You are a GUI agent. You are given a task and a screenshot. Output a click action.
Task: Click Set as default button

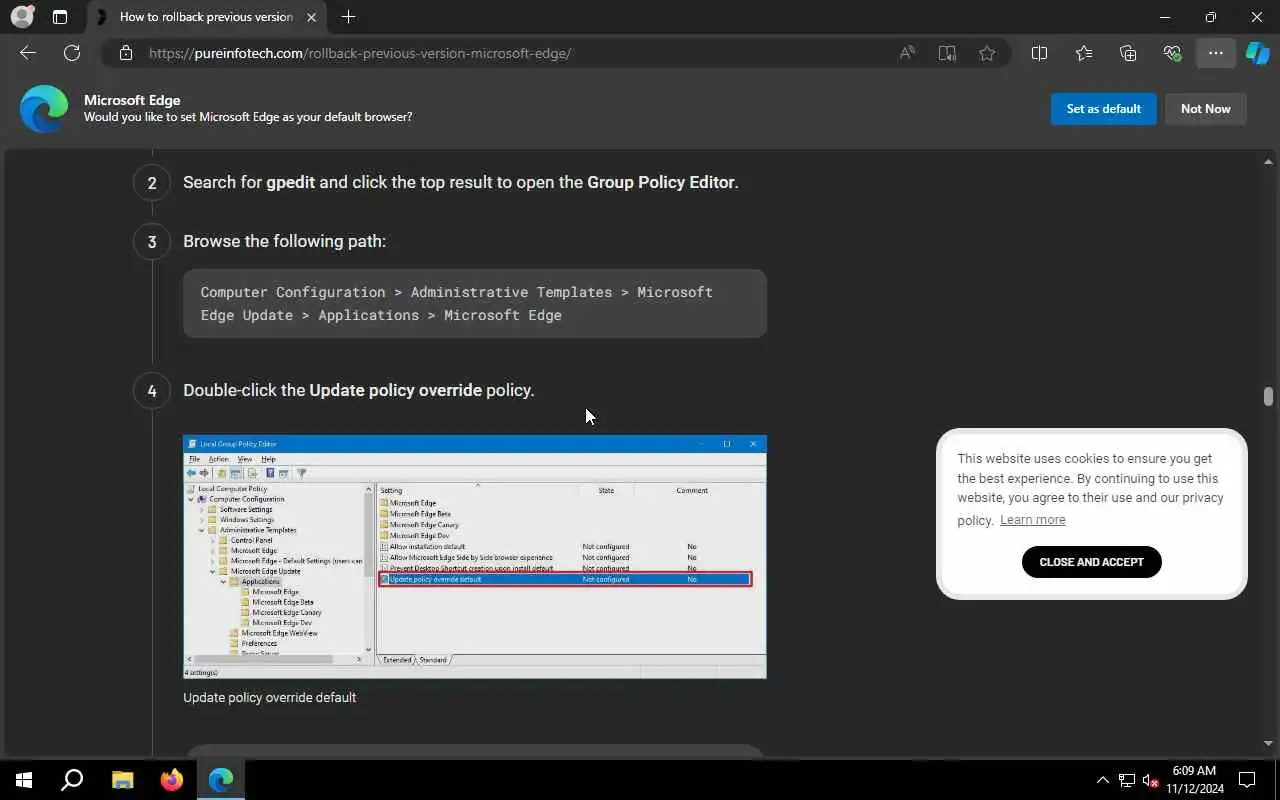[x=1104, y=109]
